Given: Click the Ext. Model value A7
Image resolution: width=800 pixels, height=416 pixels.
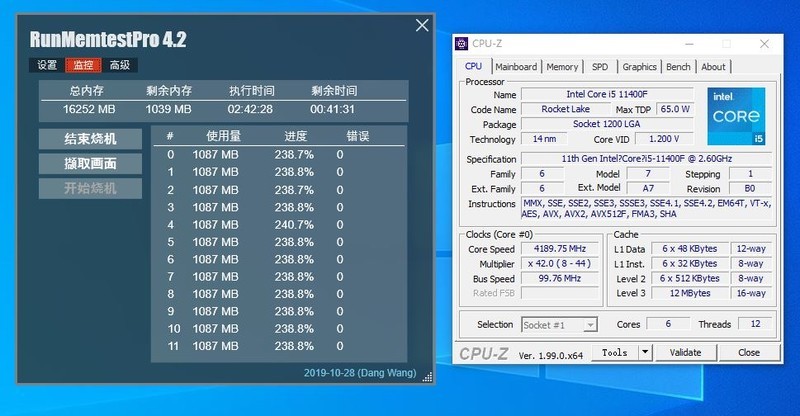Looking at the screenshot, I should 648,188.
